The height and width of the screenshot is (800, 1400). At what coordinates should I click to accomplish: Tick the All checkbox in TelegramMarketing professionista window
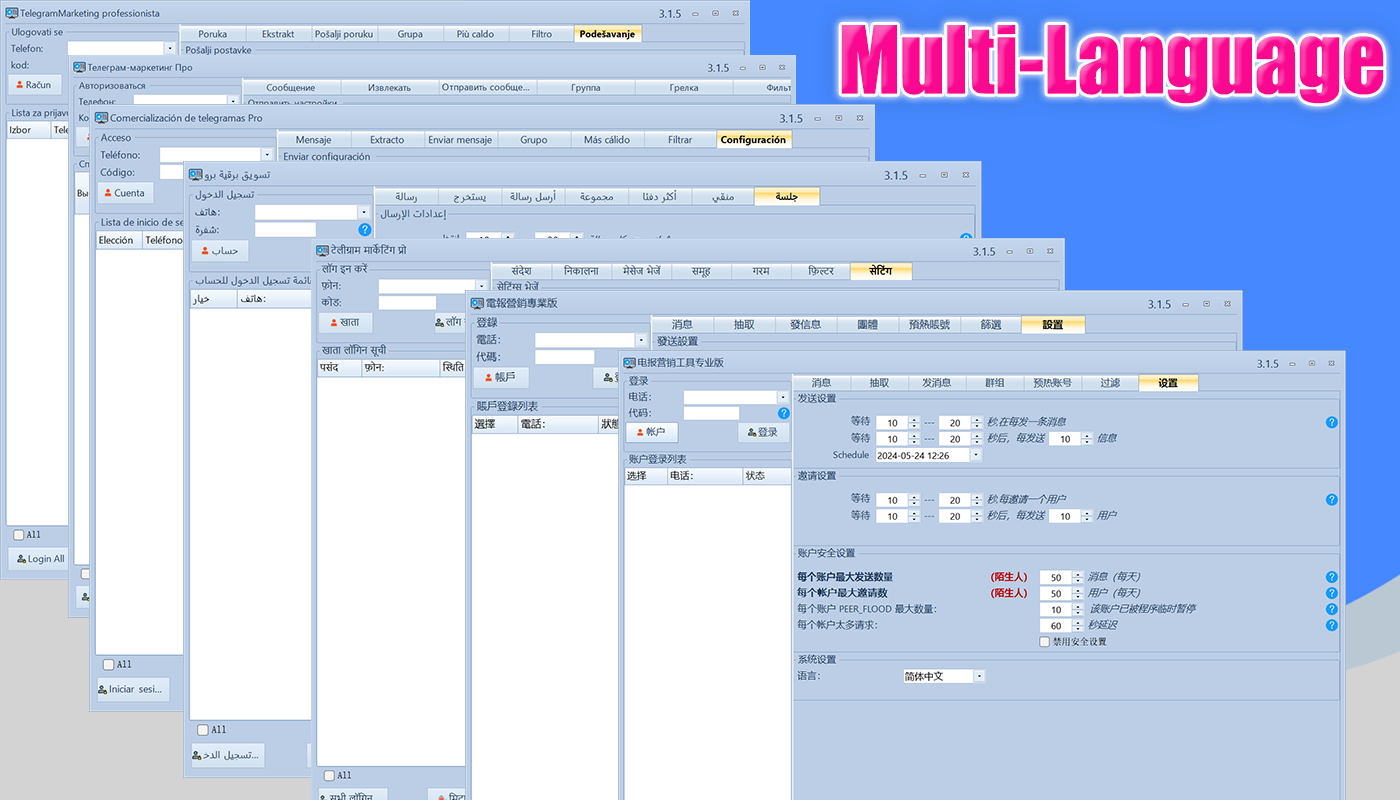tap(19, 535)
